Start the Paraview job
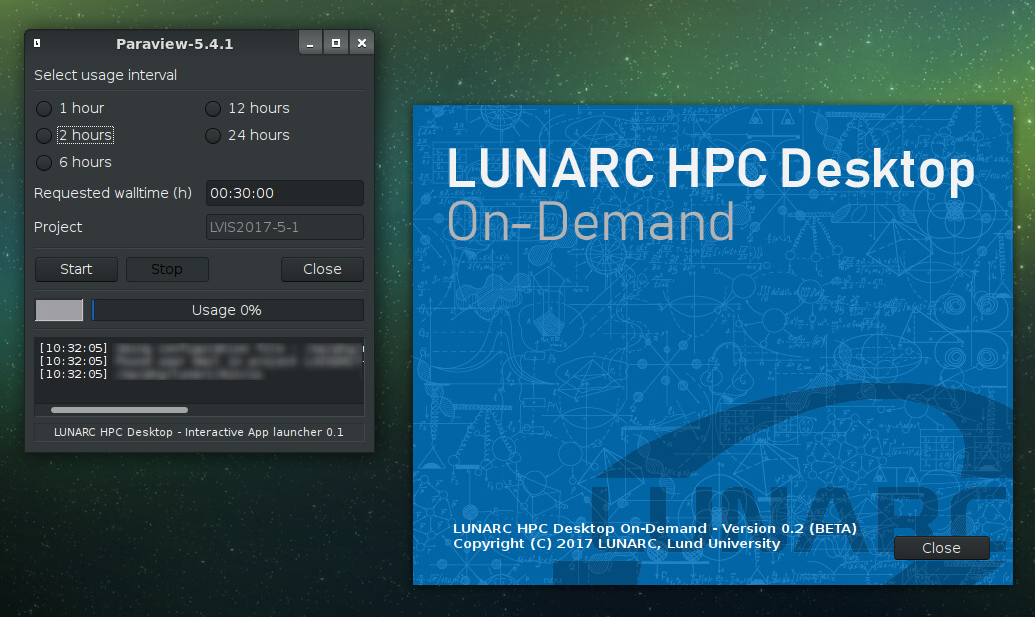1035x617 pixels. click(76, 269)
